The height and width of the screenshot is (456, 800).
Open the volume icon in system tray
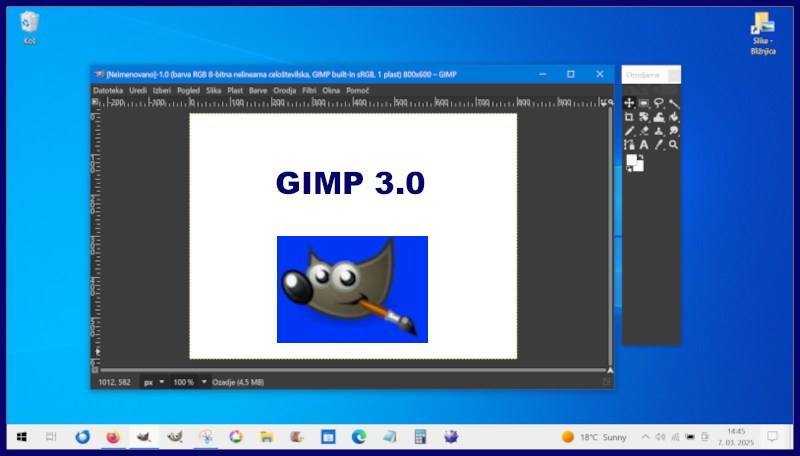(660, 437)
